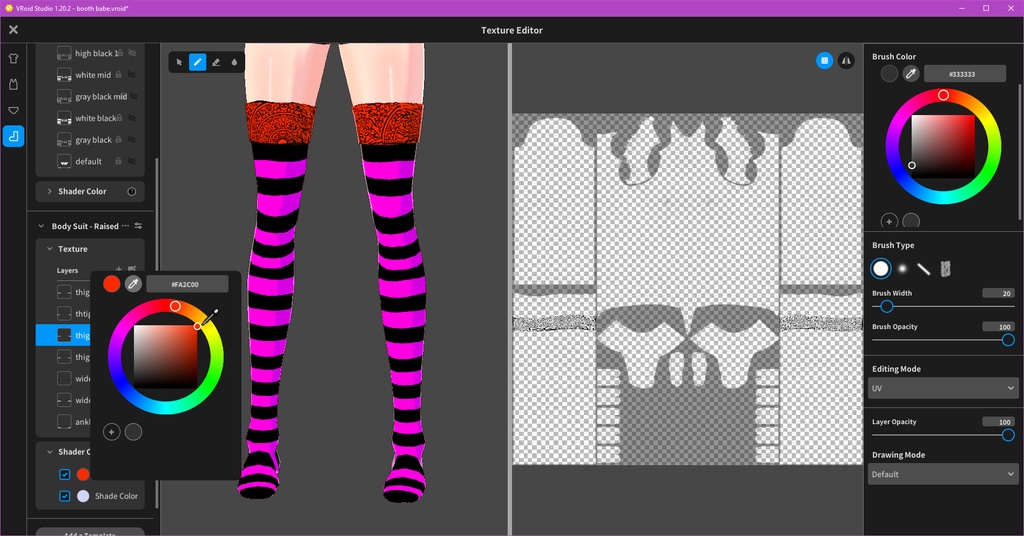Click the Brush Opacity slider handle
Viewport: 1024px width, 536px height.
pyautogui.click(x=1008, y=339)
